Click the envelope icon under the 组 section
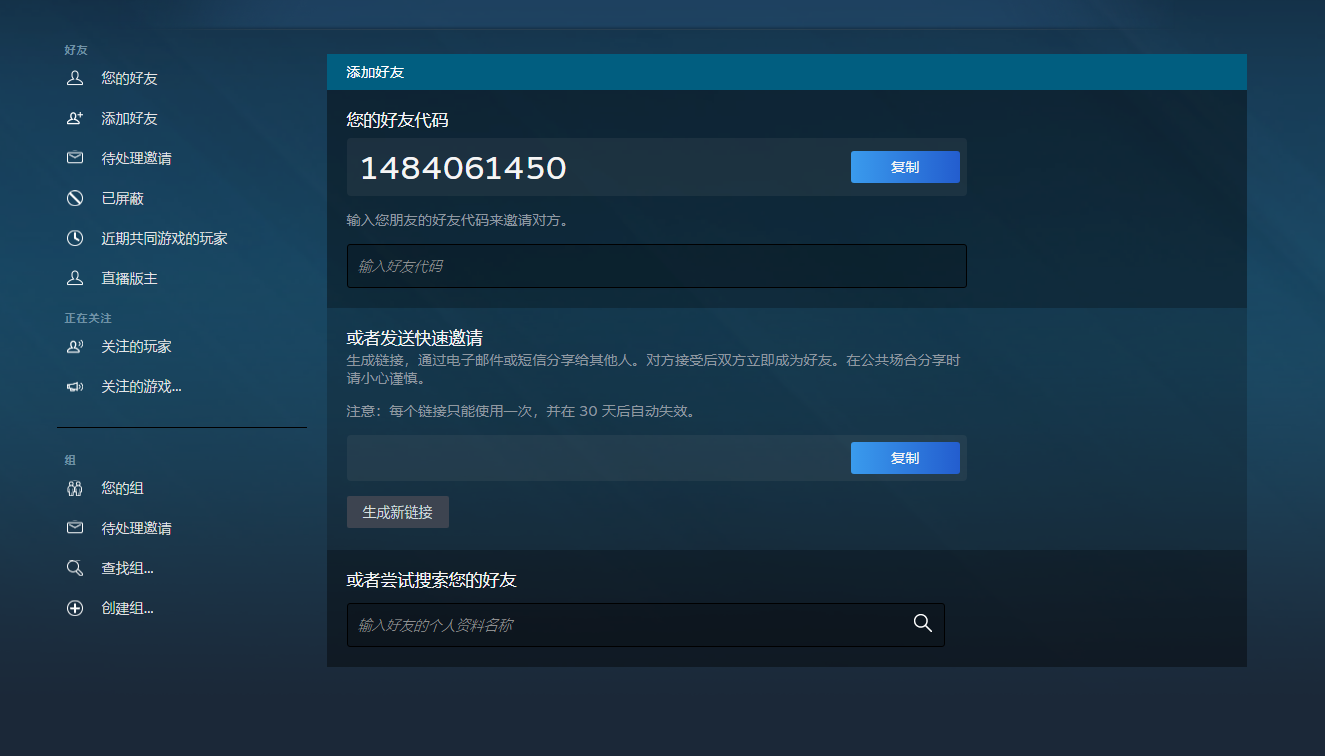This screenshot has height=756, width=1325. click(75, 528)
